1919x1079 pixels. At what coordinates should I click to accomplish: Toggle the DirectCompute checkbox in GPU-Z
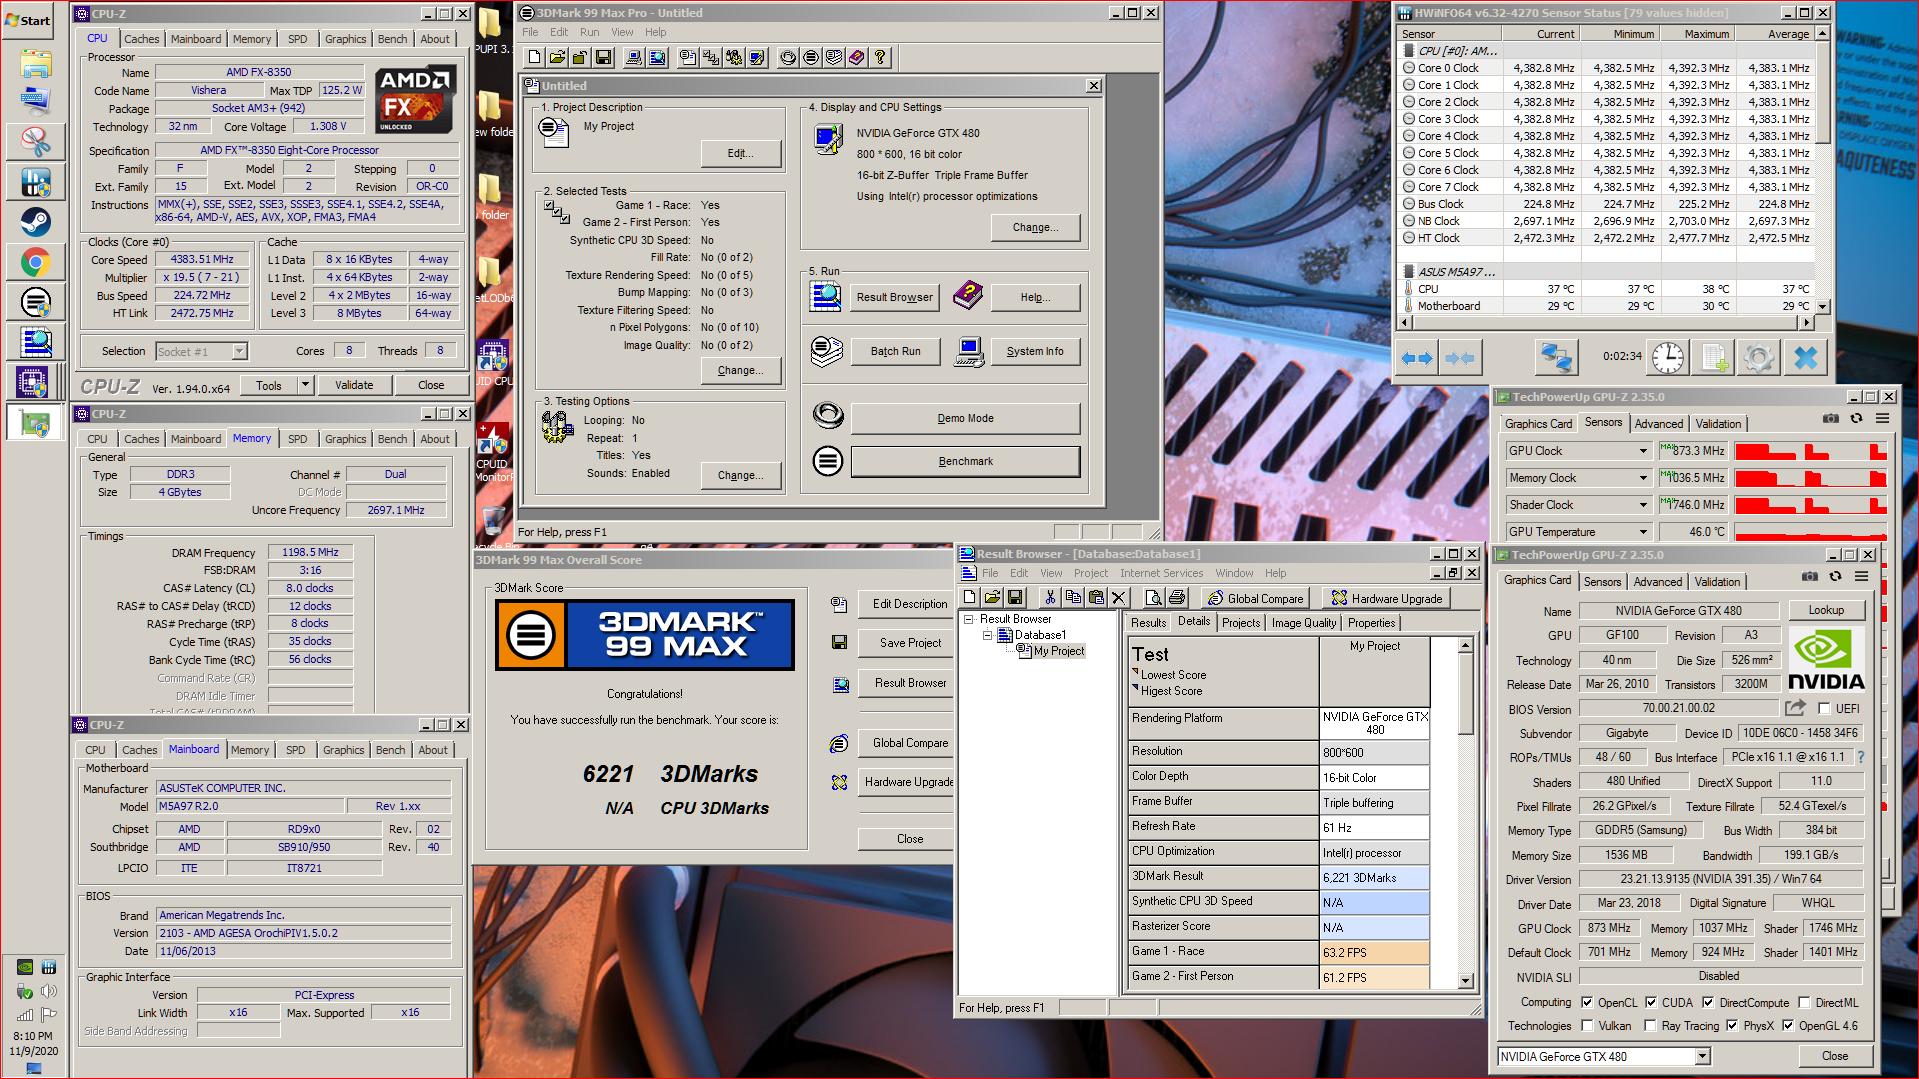[1708, 1002]
